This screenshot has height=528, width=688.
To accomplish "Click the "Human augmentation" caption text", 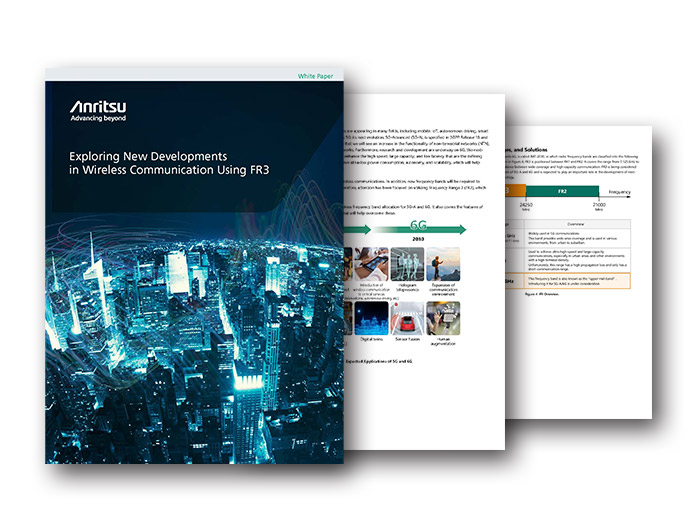I will pos(443,341).
